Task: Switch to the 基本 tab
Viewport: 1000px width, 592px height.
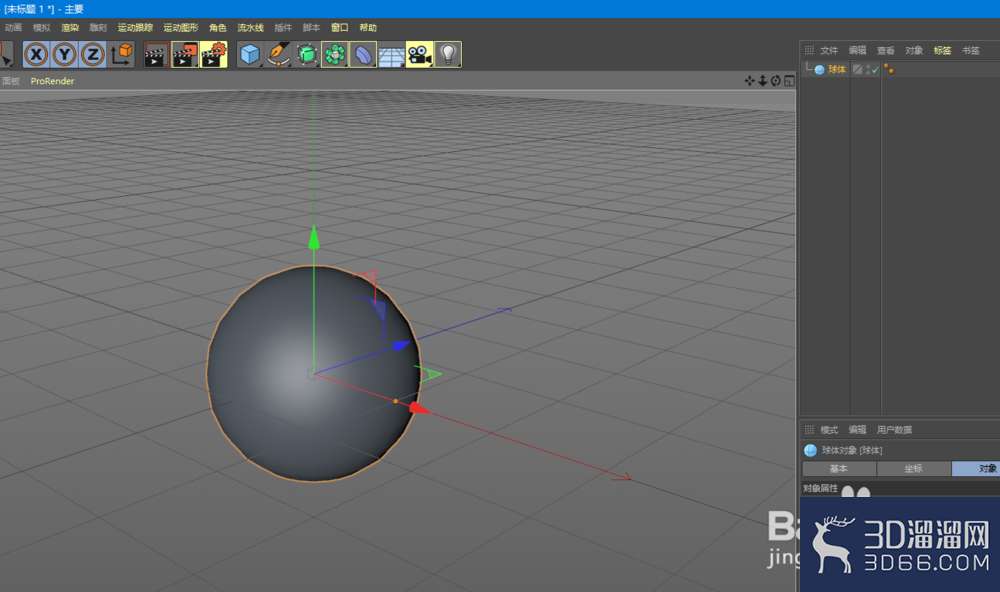Action: pyautogui.click(x=839, y=469)
